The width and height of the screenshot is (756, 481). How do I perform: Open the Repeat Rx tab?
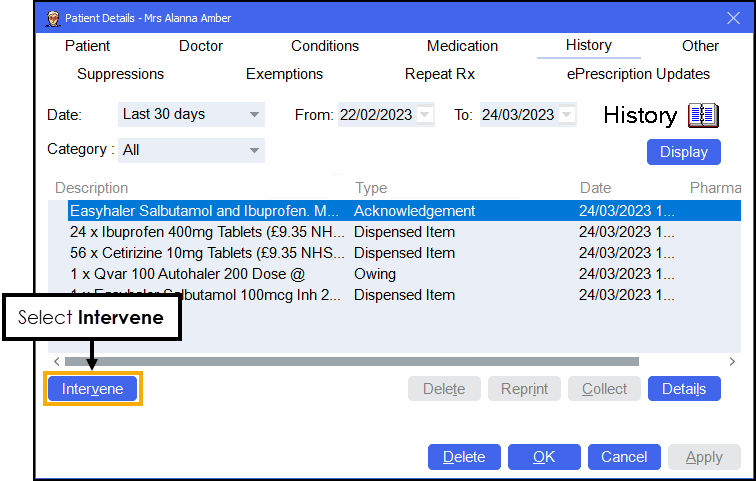[439, 74]
